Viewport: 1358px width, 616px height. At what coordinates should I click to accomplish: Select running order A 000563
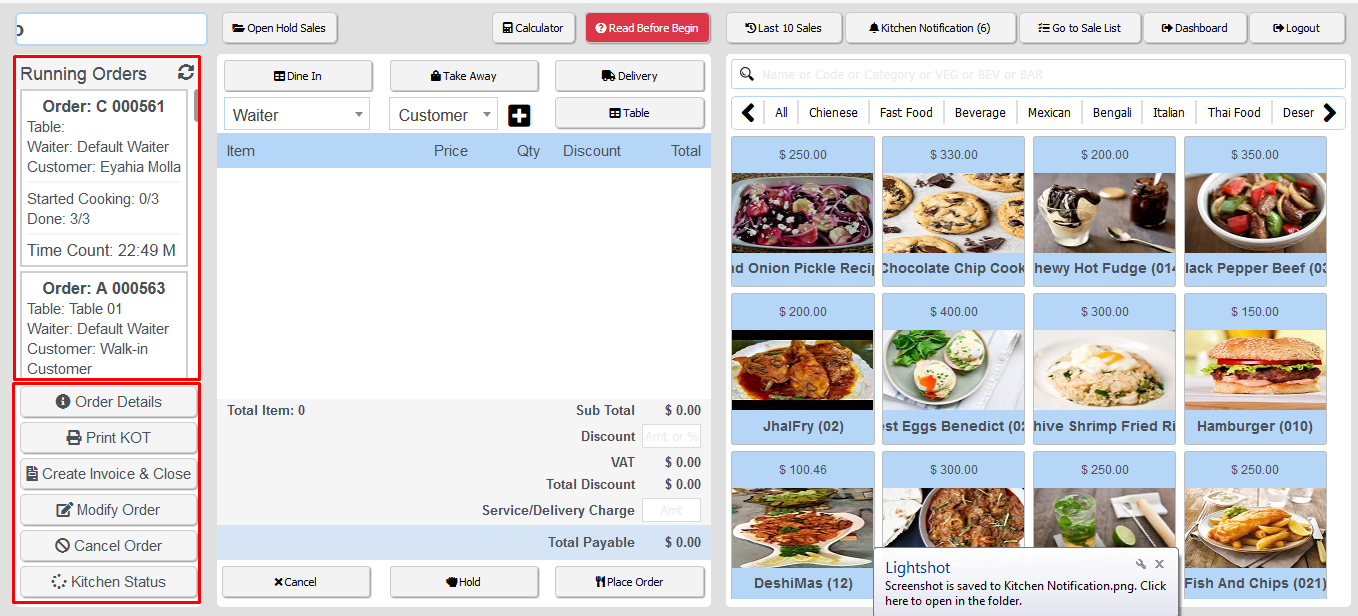click(104, 326)
